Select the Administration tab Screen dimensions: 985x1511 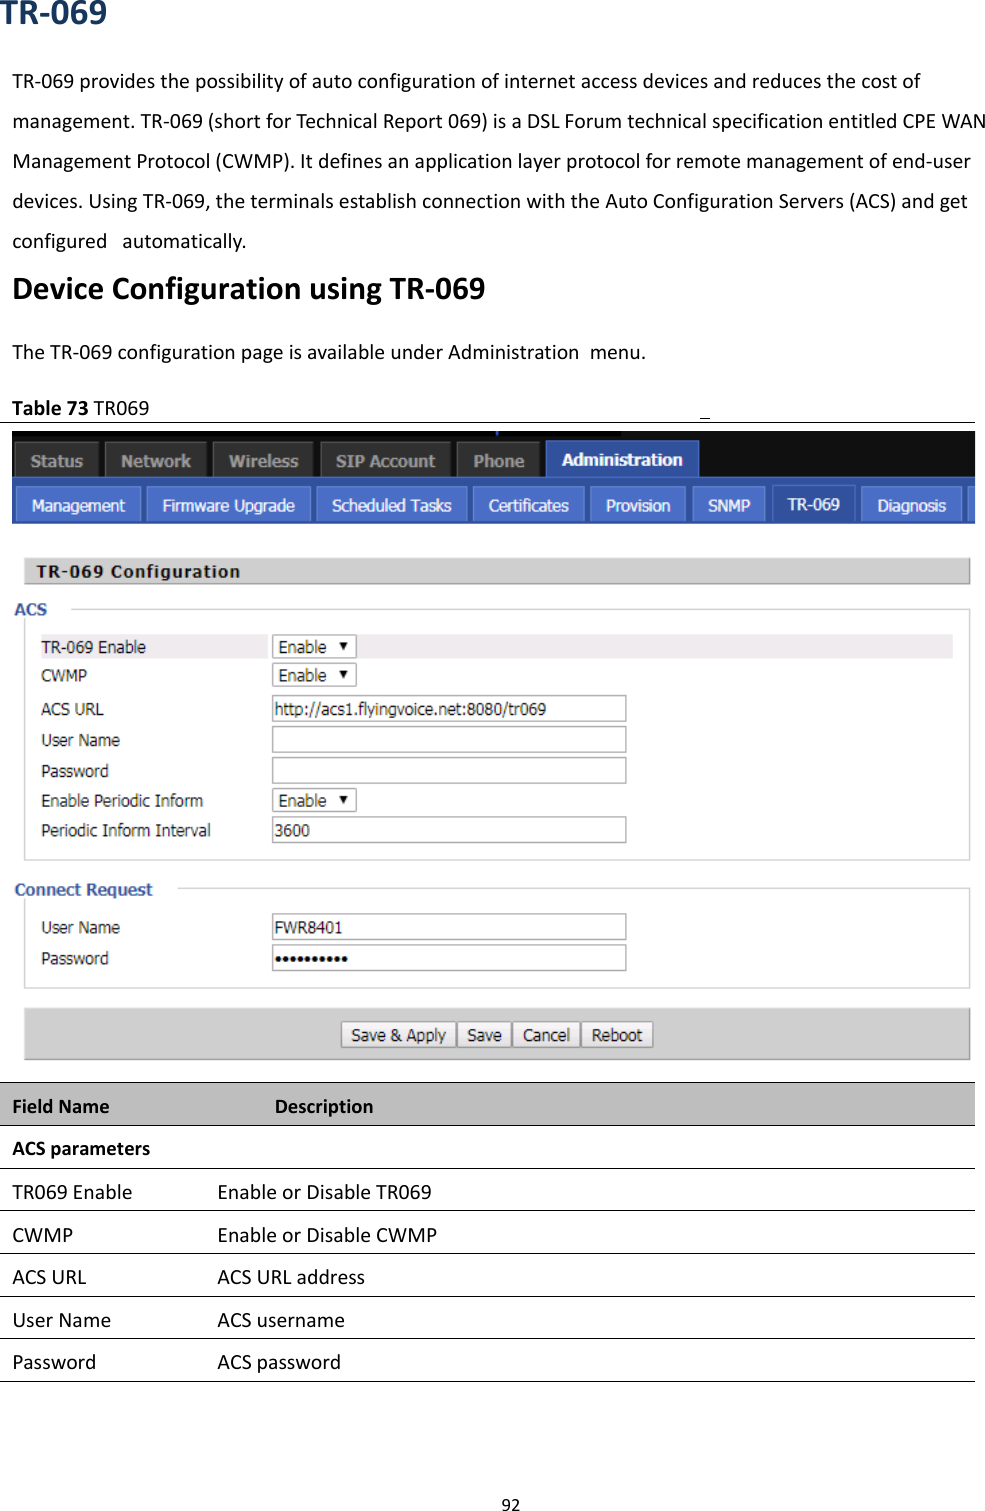(x=621, y=459)
